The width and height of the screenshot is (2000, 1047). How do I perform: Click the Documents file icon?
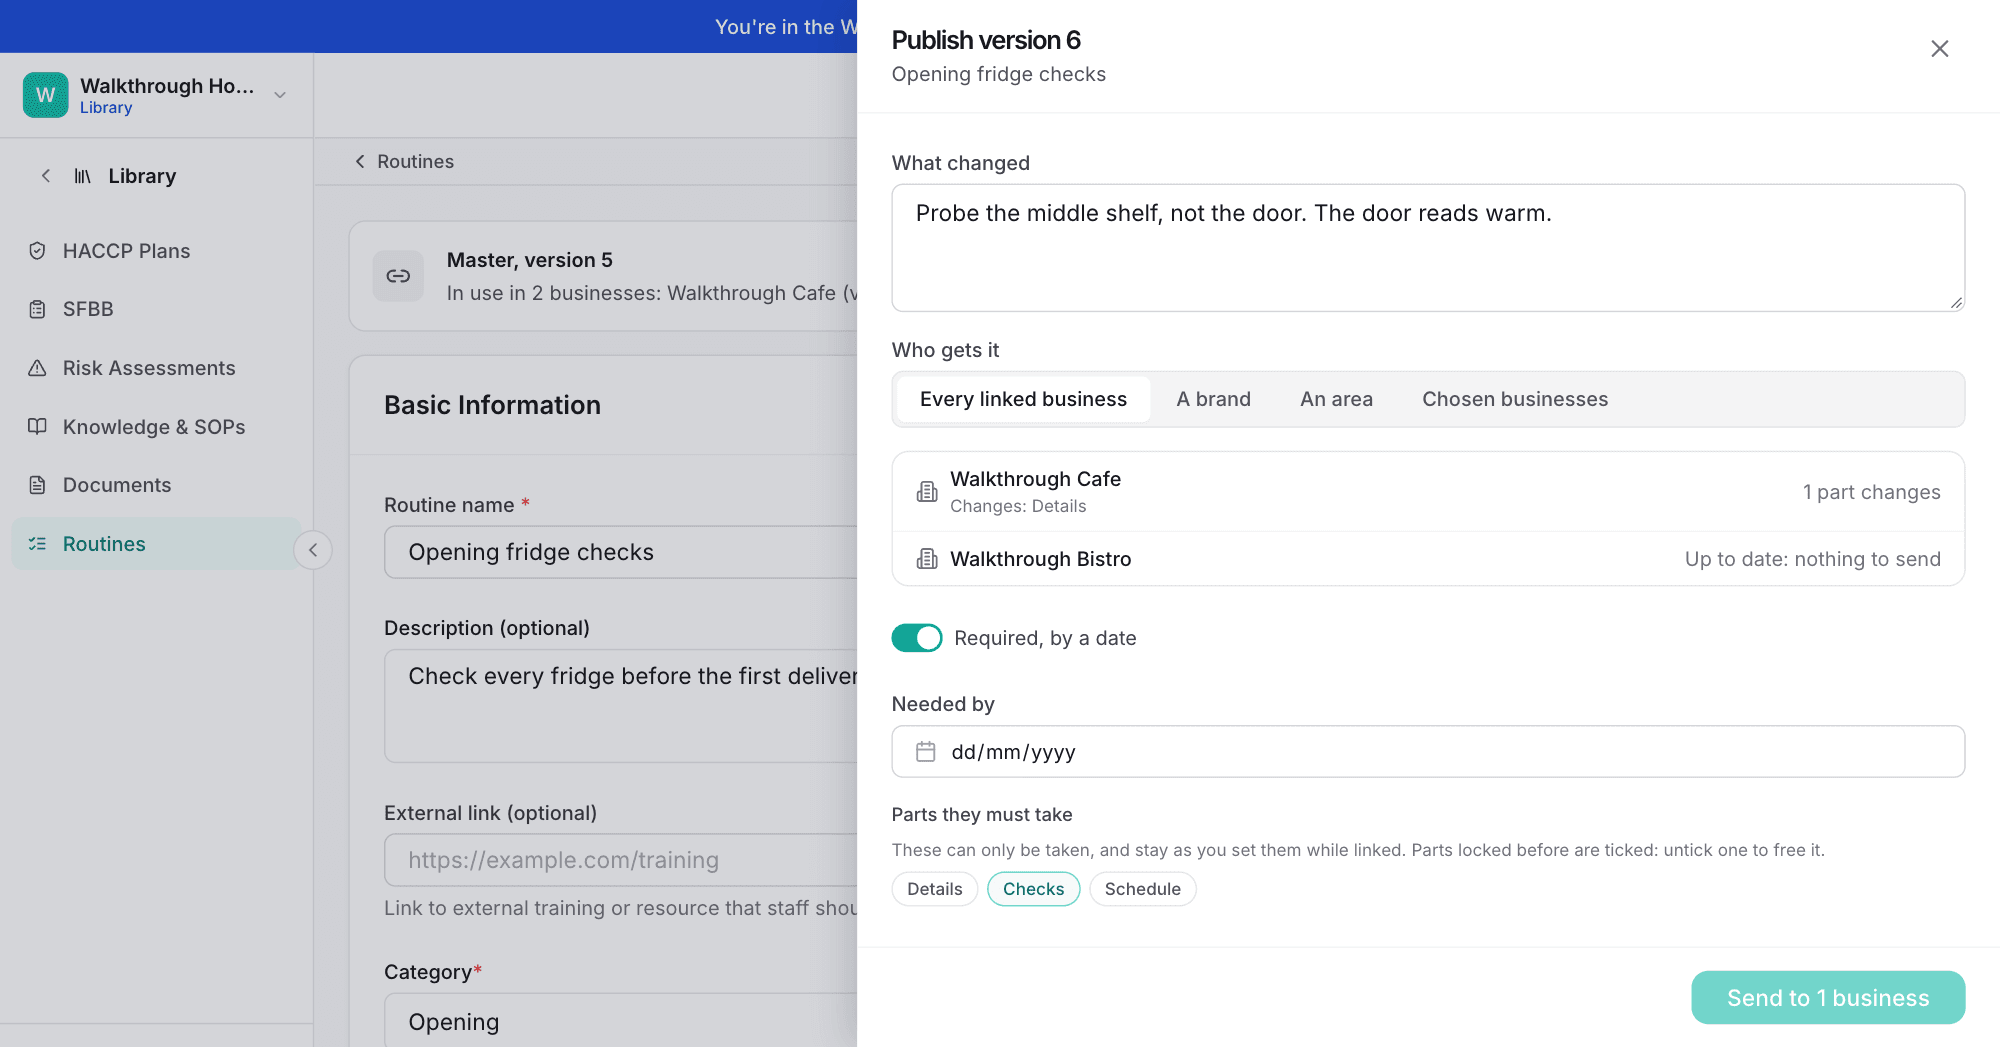click(x=37, y=485)
